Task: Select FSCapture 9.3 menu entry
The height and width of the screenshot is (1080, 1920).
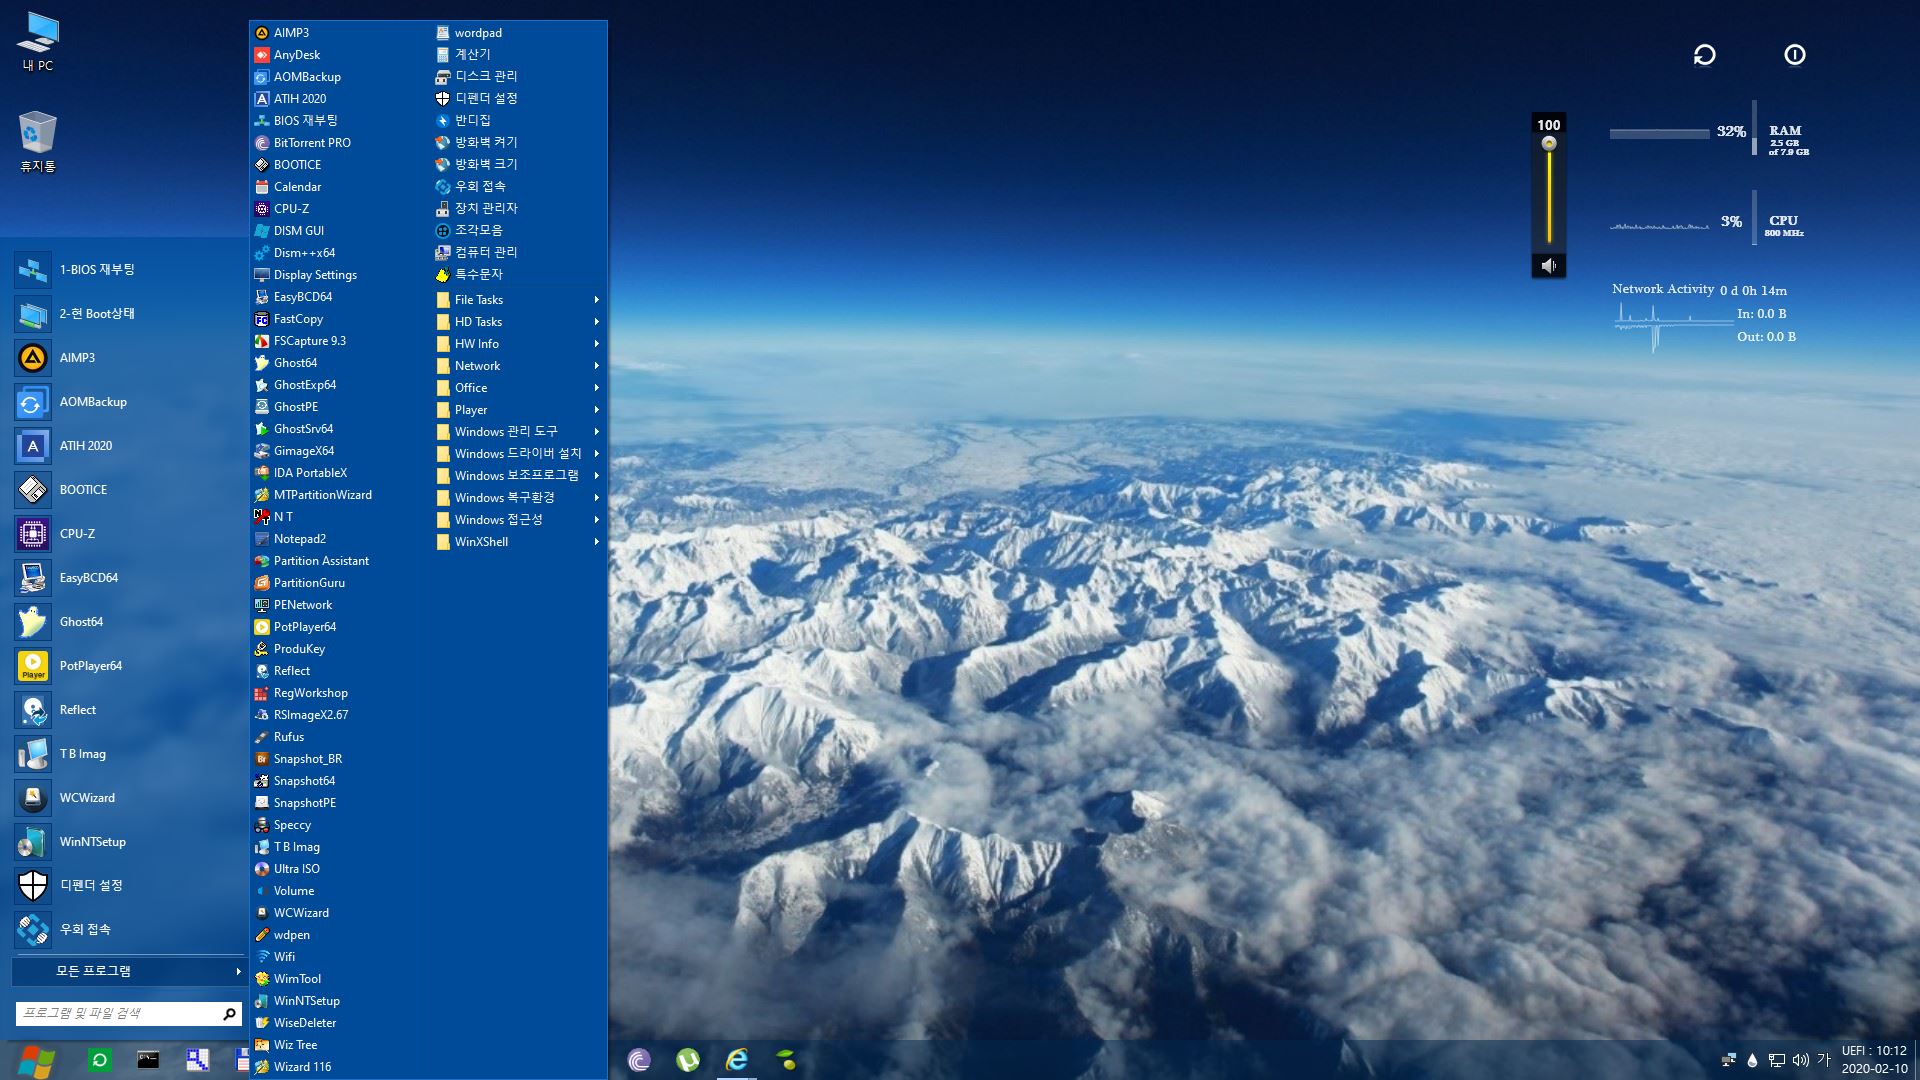Action: click(340, 341)
